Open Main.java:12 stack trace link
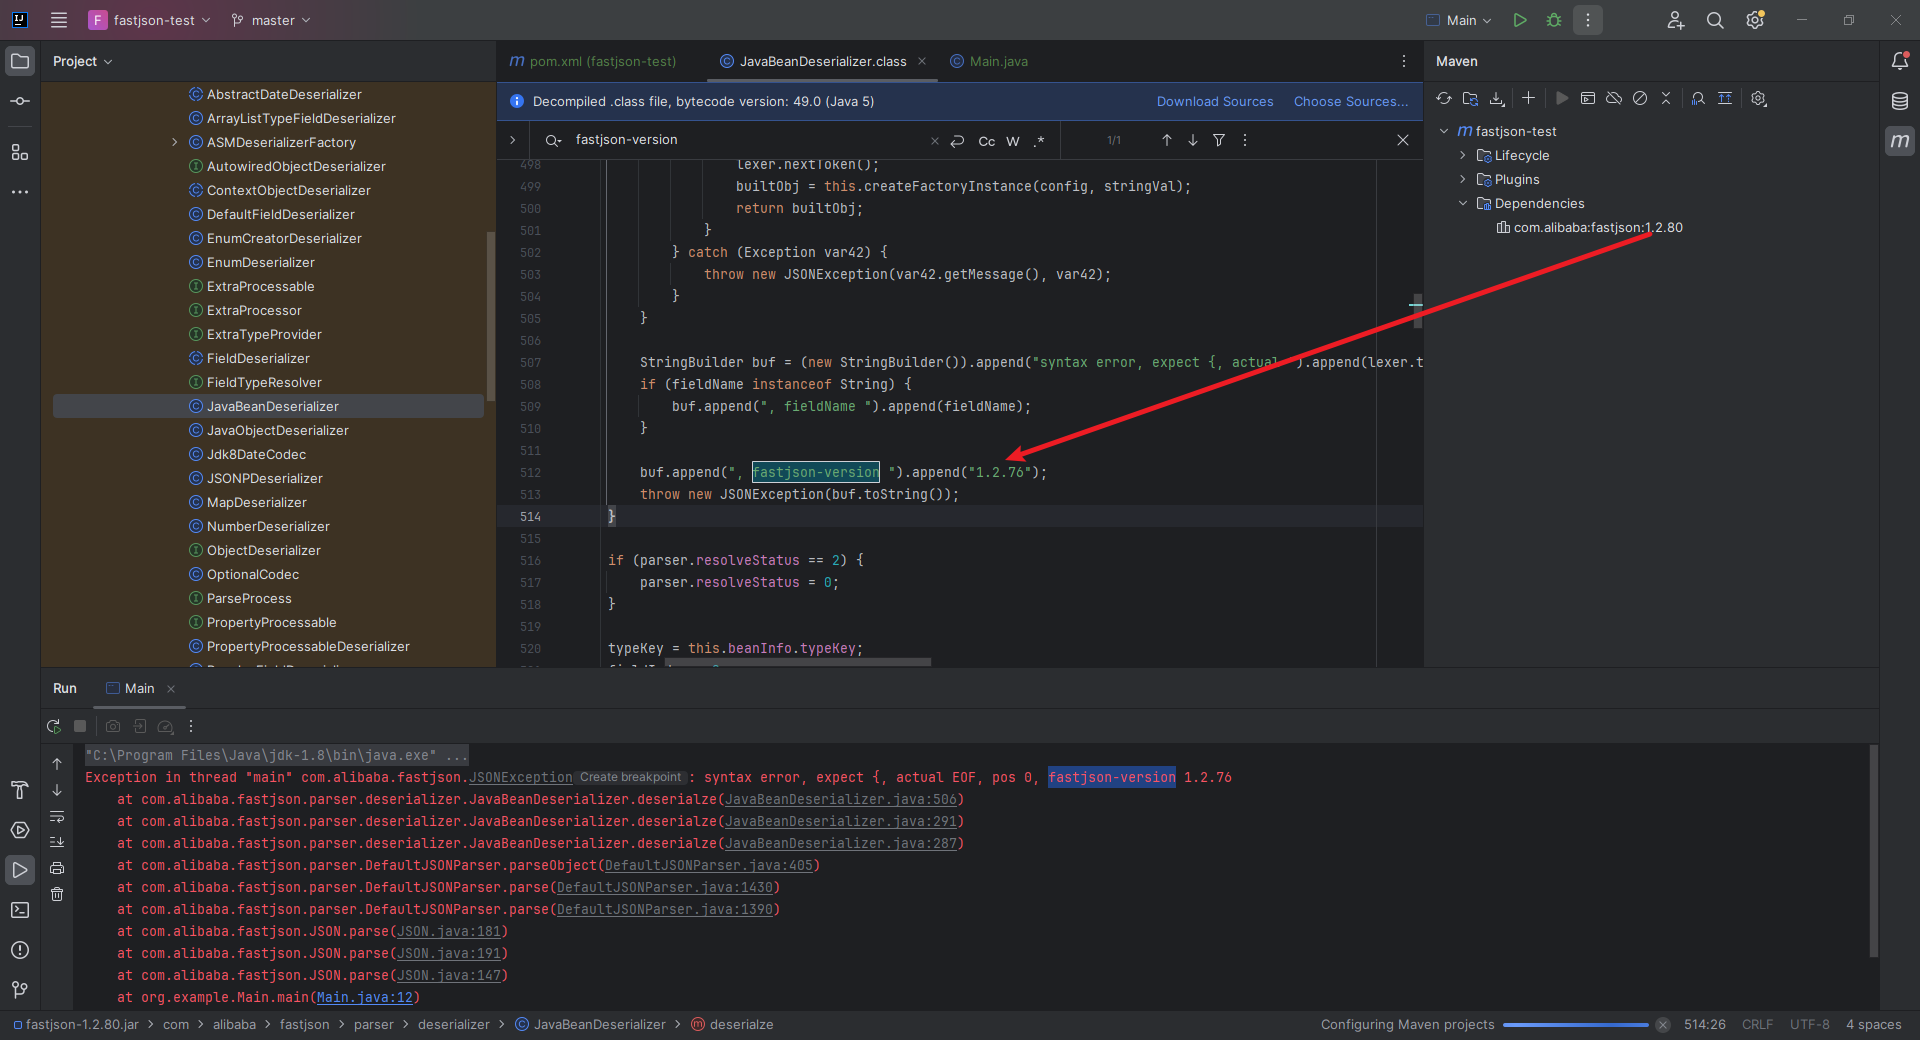The height and width of the screenshot is (1040, 1920). point(365,997)
